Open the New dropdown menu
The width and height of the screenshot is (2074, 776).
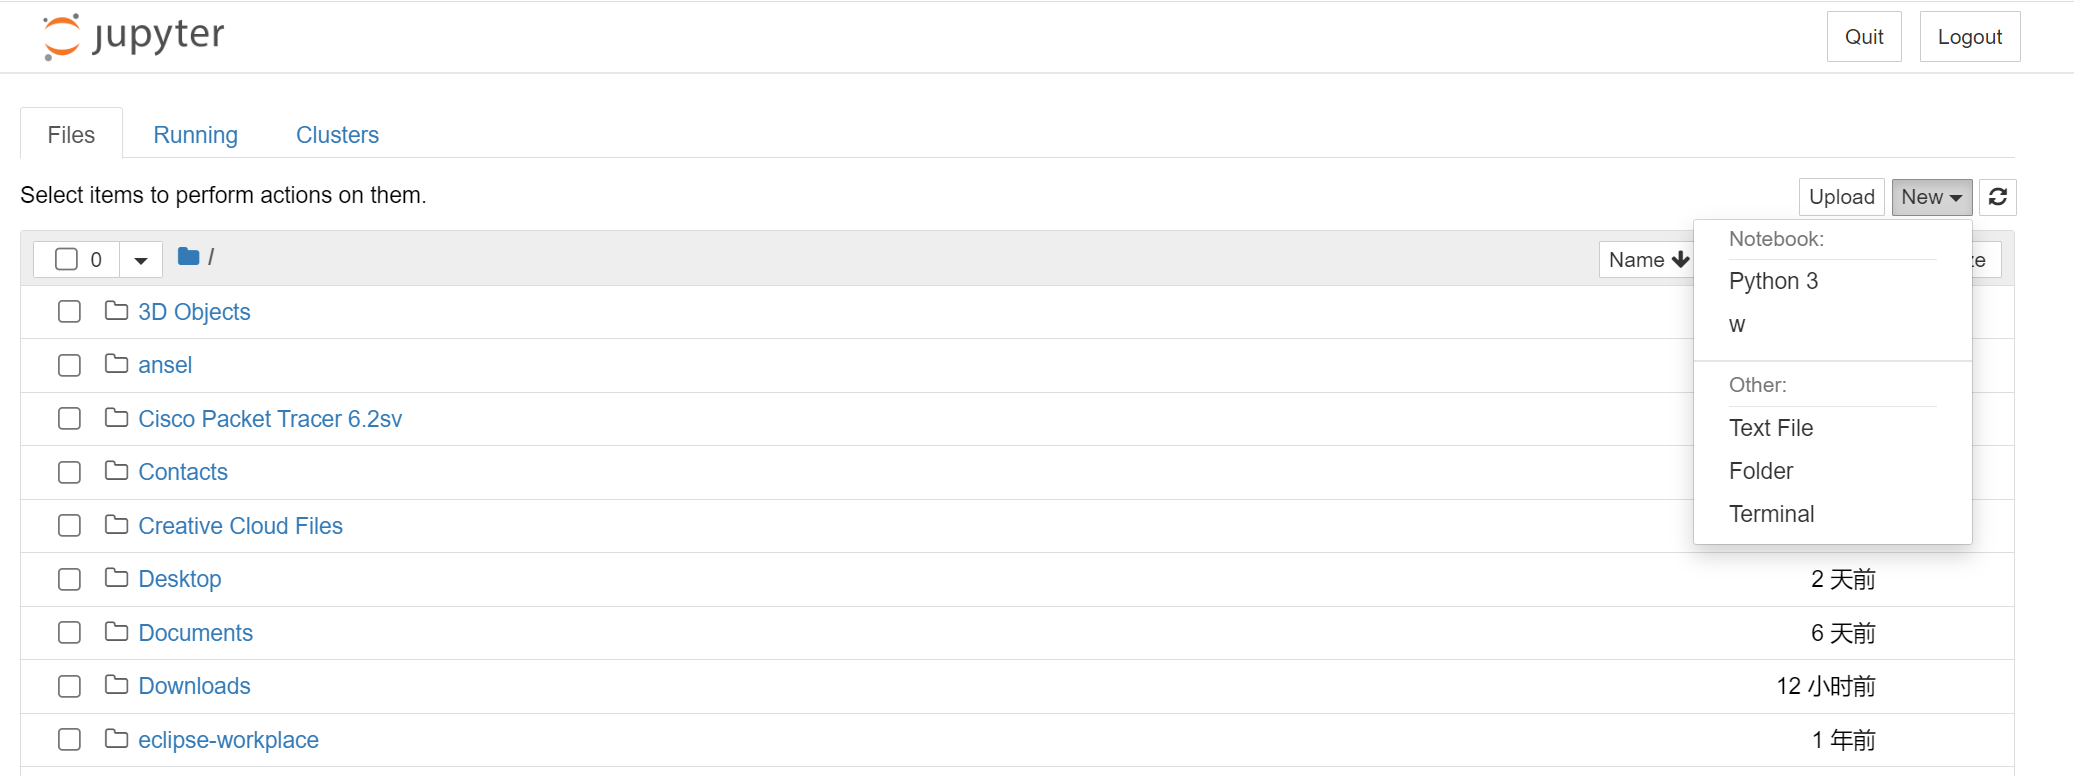(x=1931, y=197)
